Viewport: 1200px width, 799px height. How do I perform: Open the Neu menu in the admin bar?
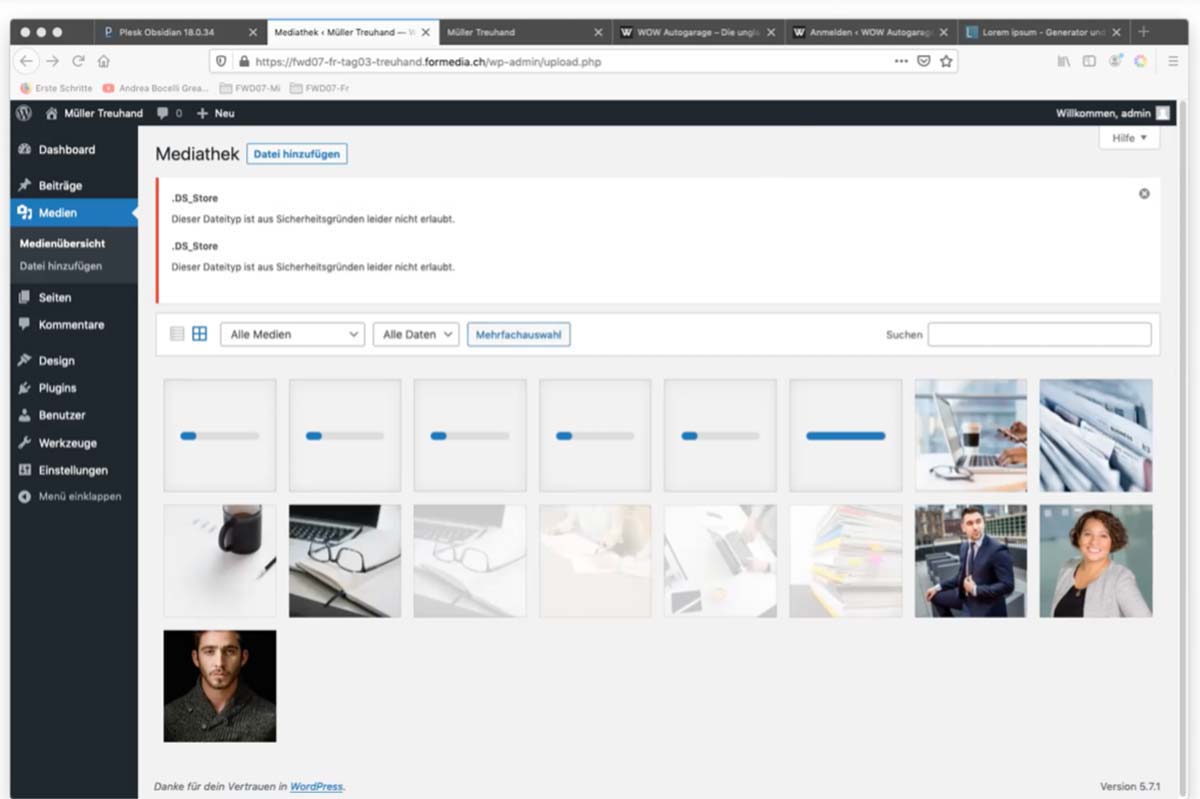click(x=214, y=113)
